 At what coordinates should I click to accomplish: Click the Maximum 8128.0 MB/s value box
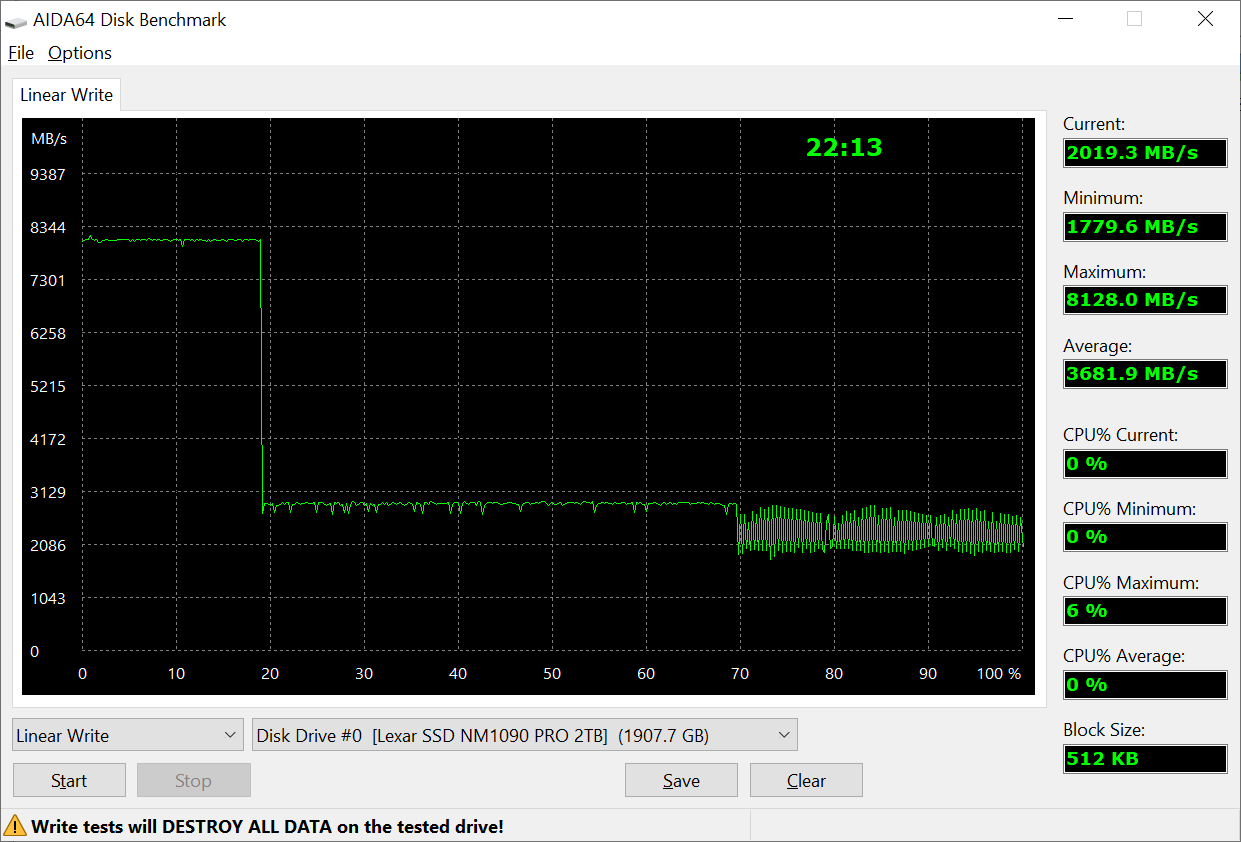(x=1145, y=300)
